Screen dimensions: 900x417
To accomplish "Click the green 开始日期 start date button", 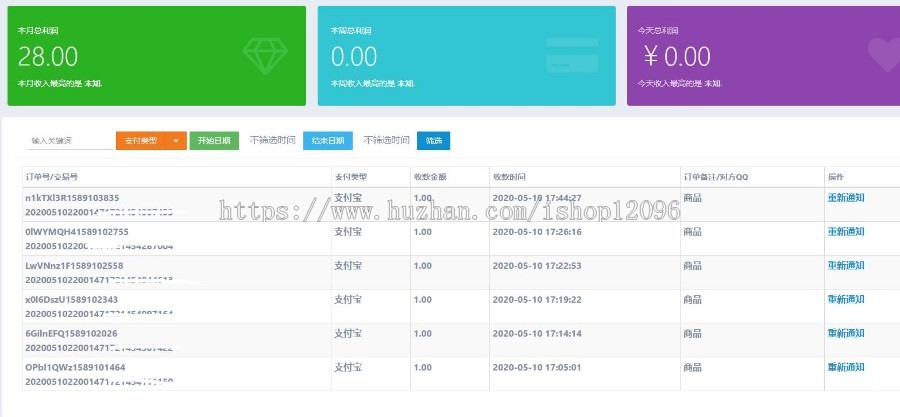I will (x=214, y=141).
